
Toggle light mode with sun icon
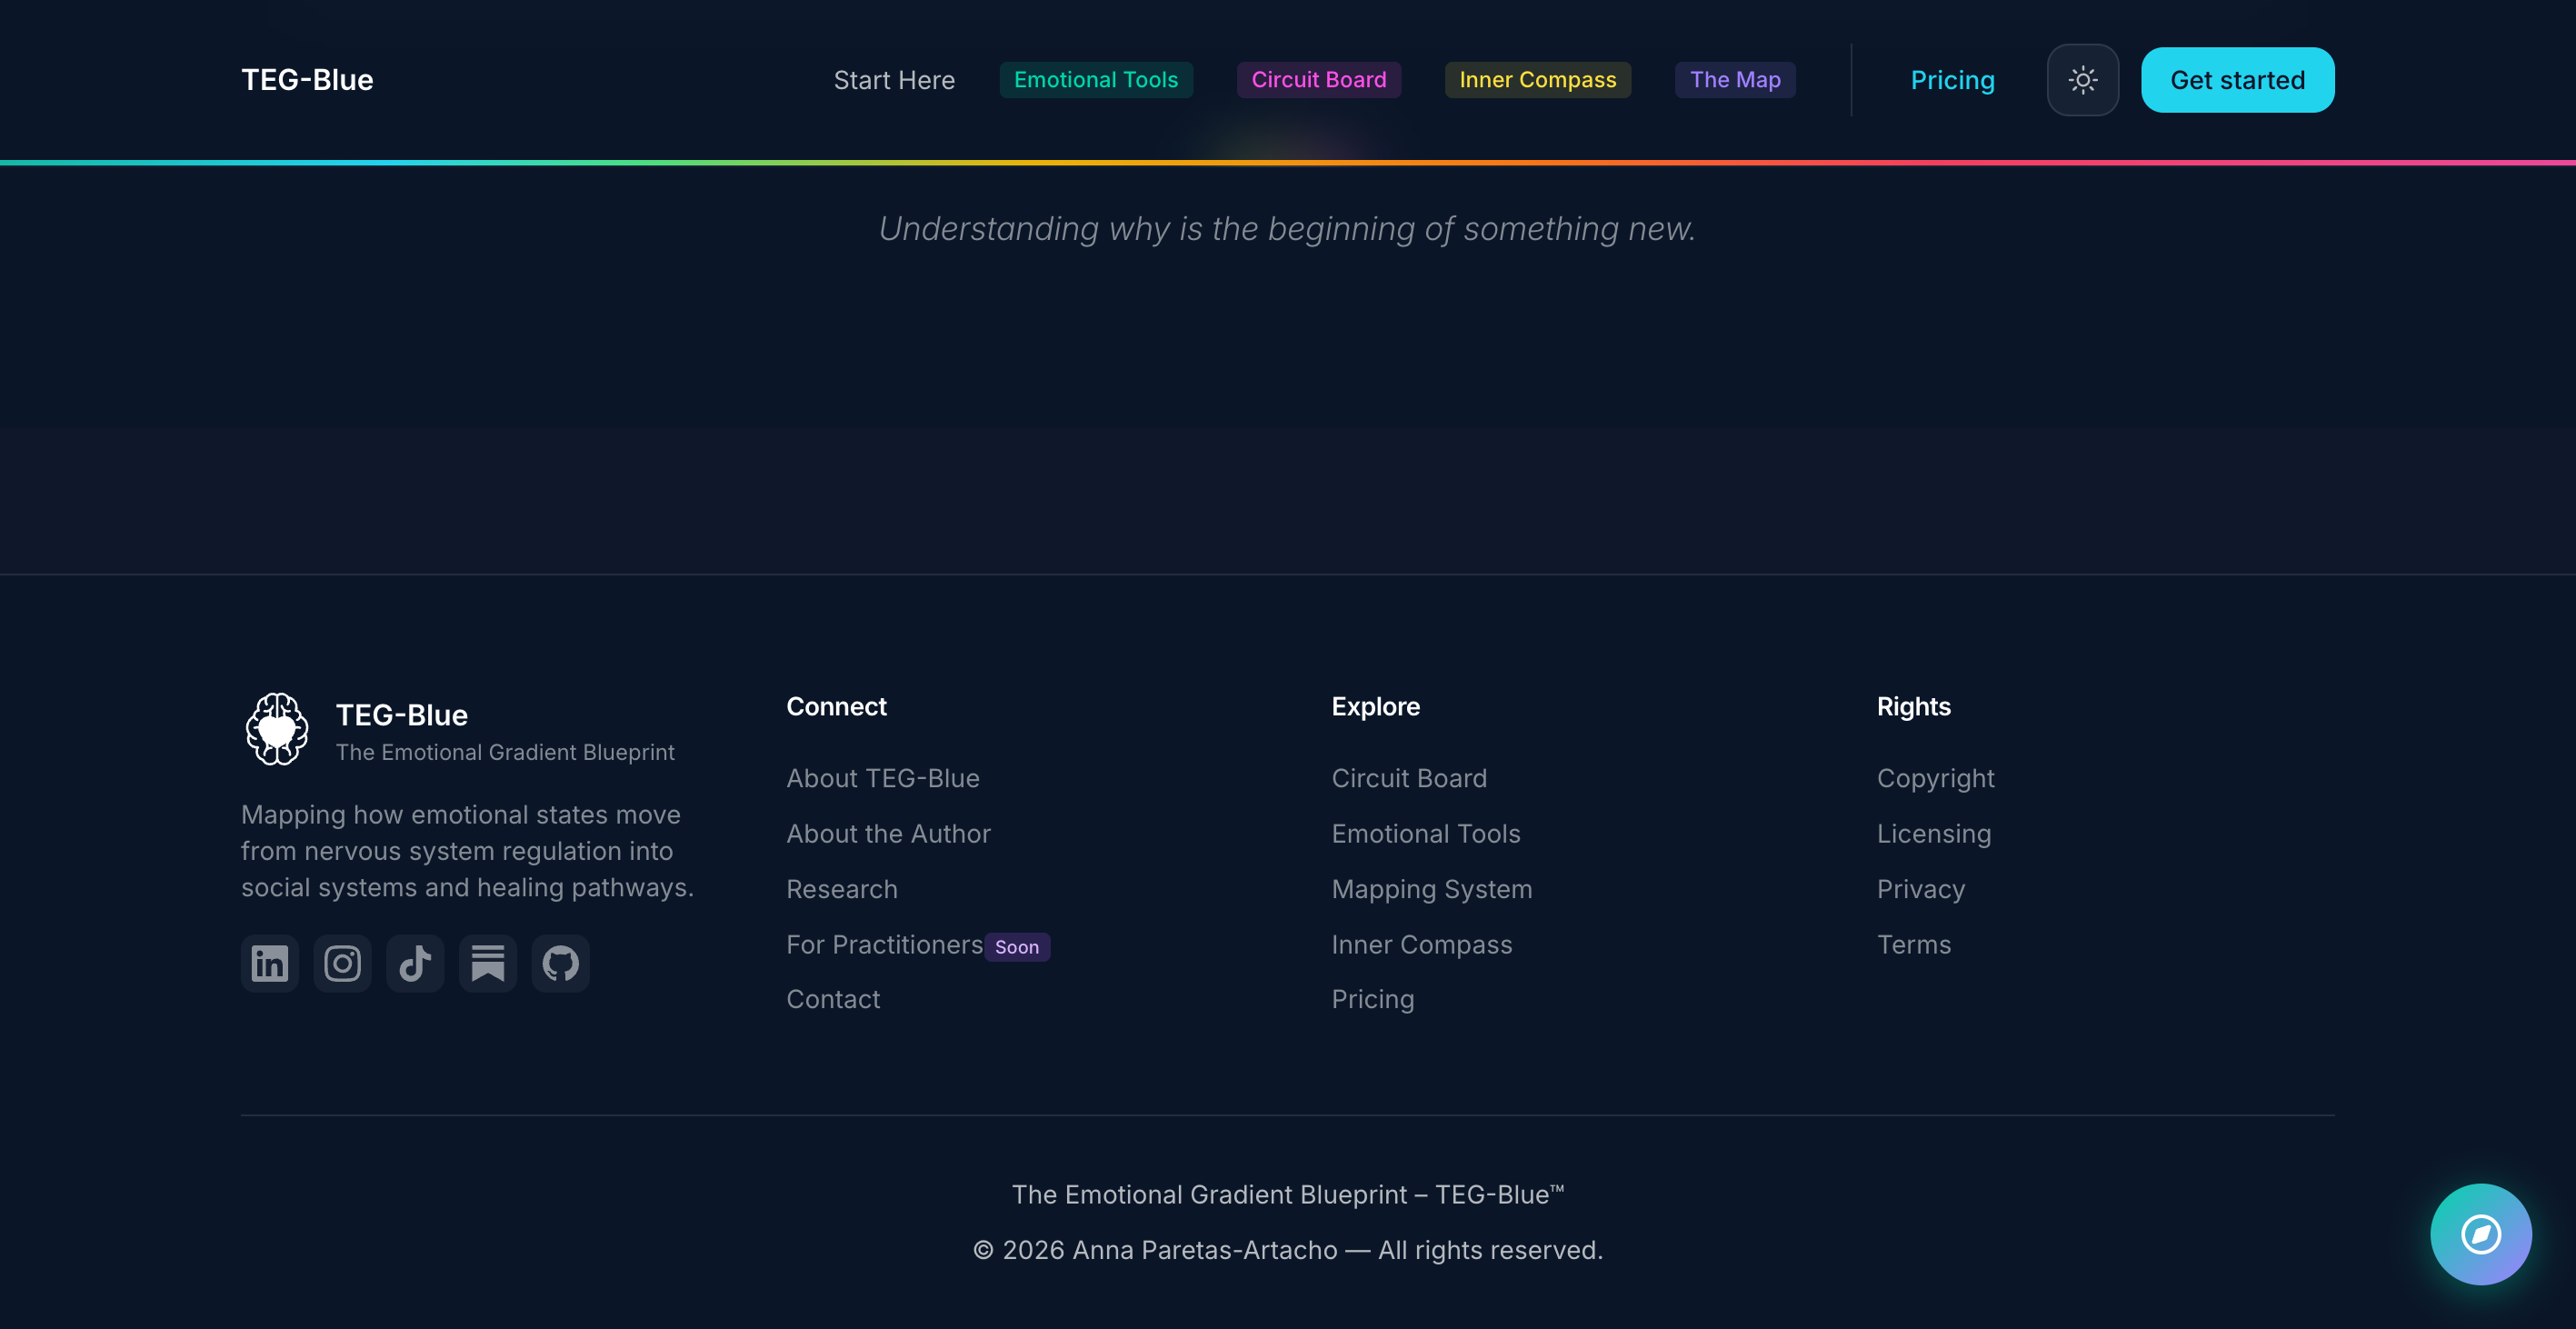[2082, 80]
